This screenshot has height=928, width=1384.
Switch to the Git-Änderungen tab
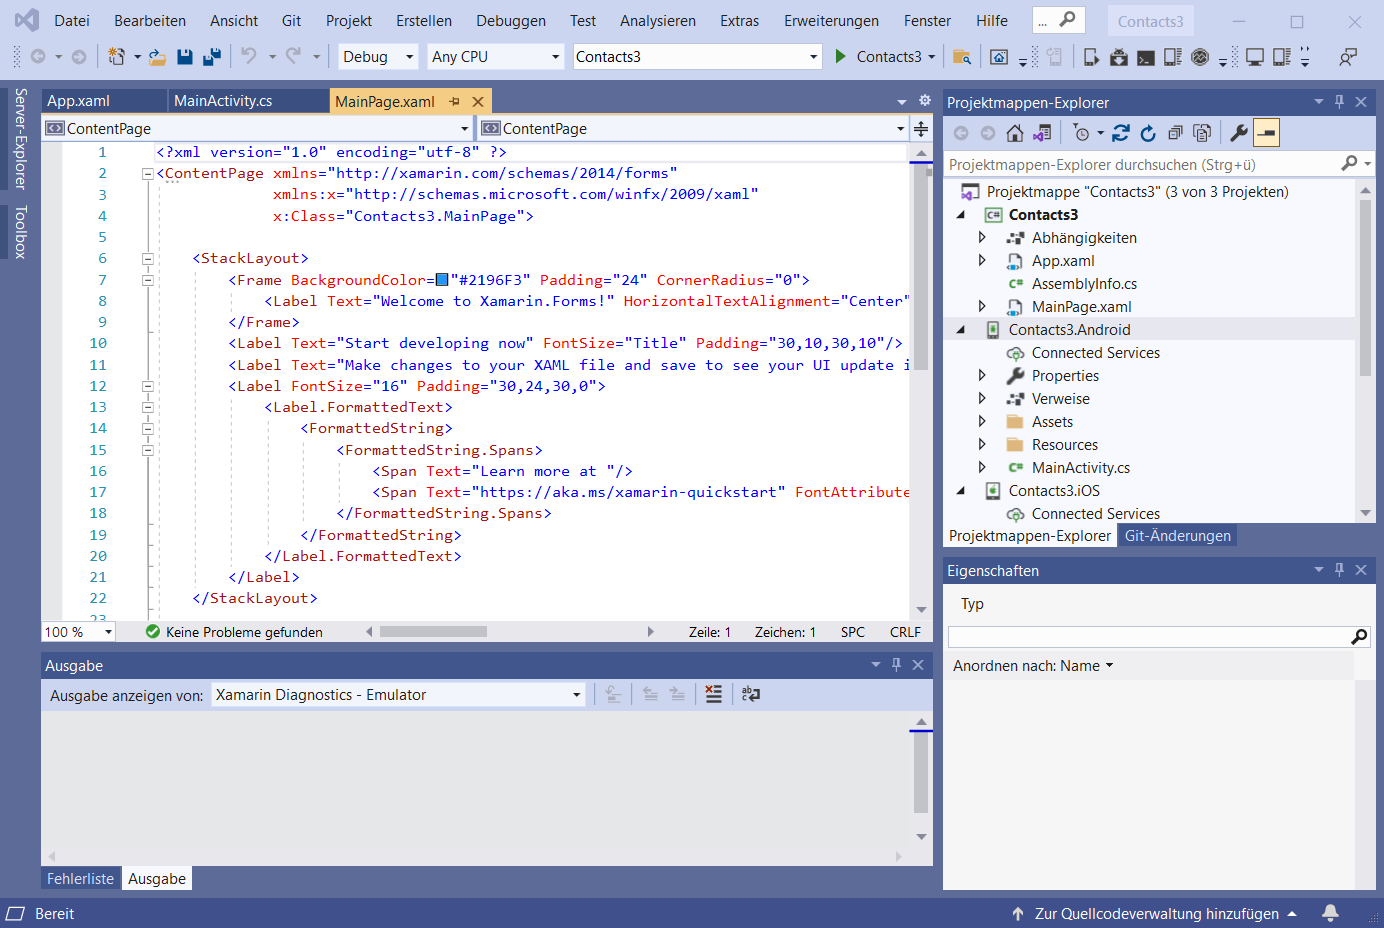coord(1177,536)
